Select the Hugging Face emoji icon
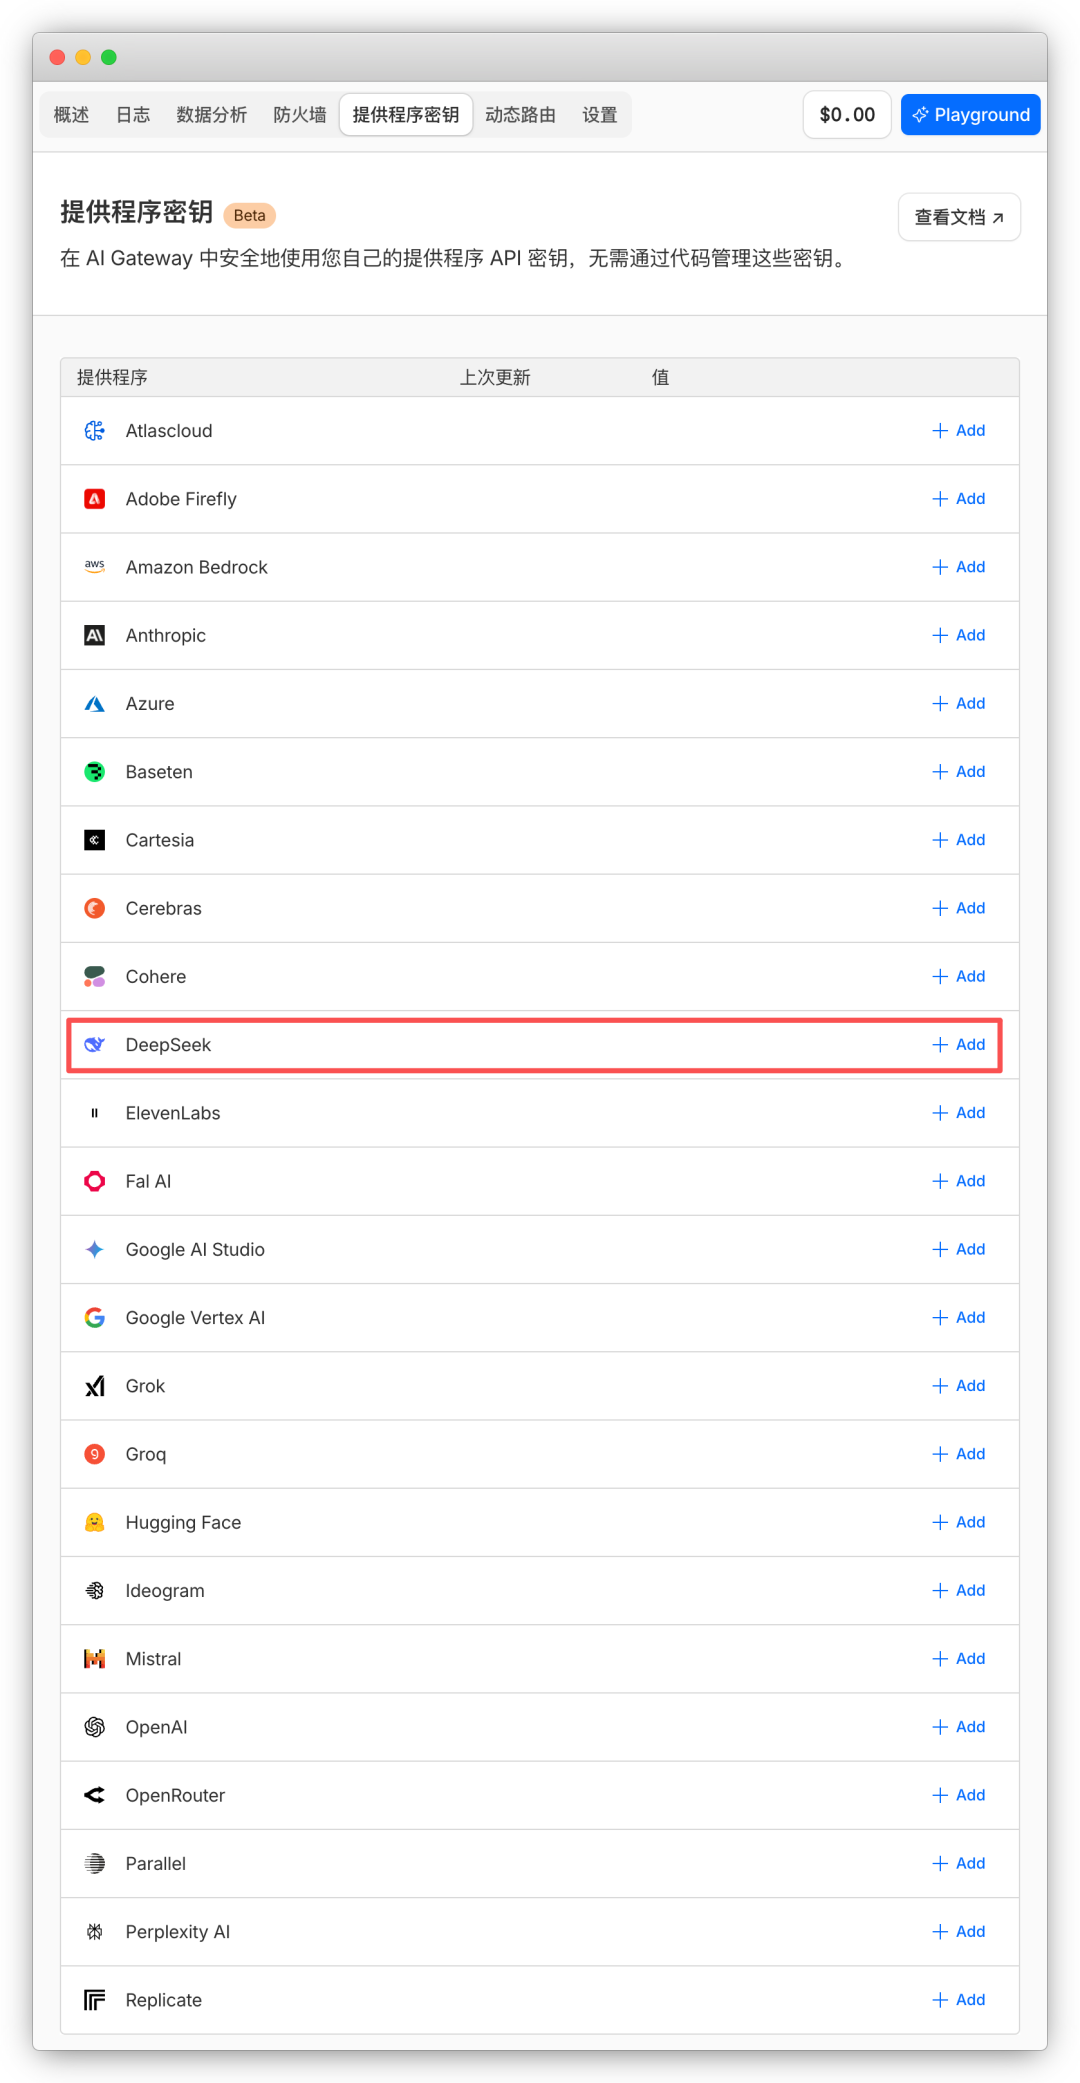 pos(94,1522)
